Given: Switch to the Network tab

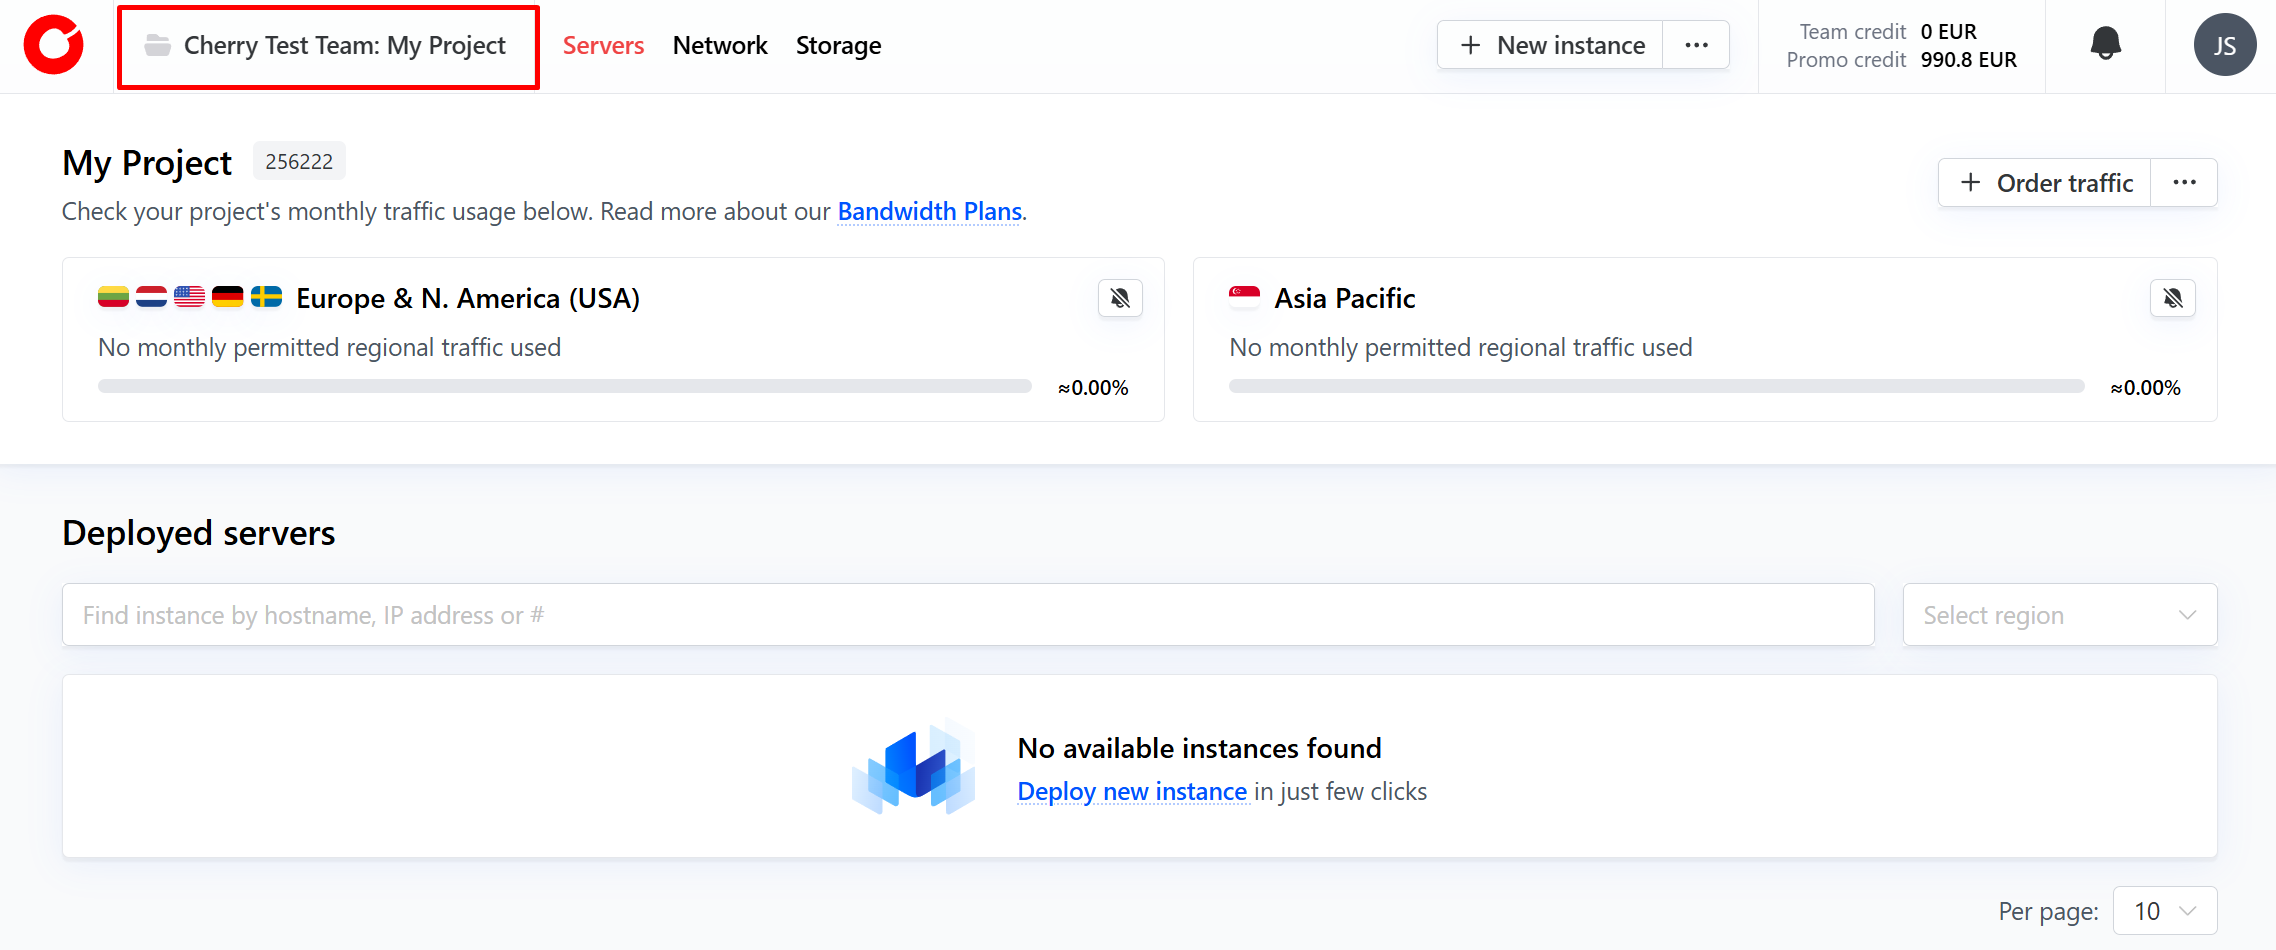Looking at the screenshot, I should (x=719, y=45).
